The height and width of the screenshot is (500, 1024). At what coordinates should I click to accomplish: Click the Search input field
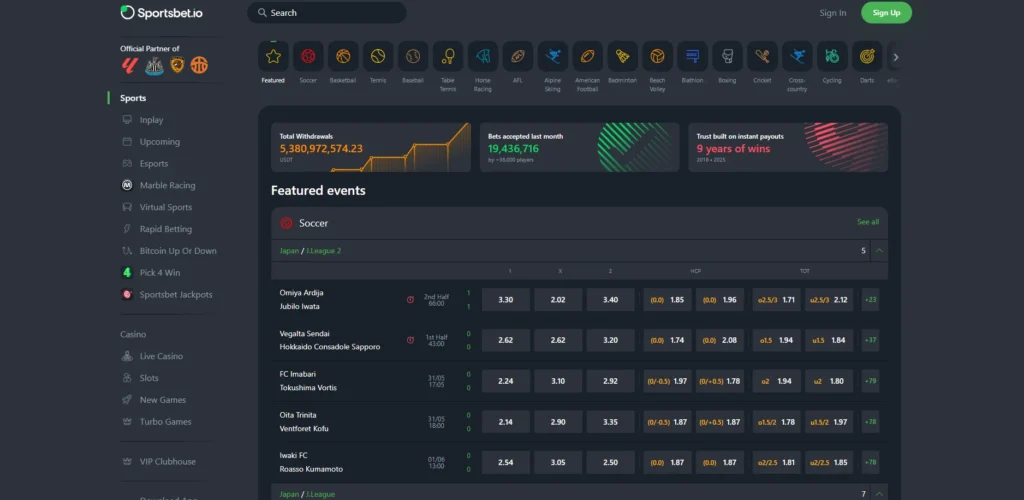pos(327,12)
